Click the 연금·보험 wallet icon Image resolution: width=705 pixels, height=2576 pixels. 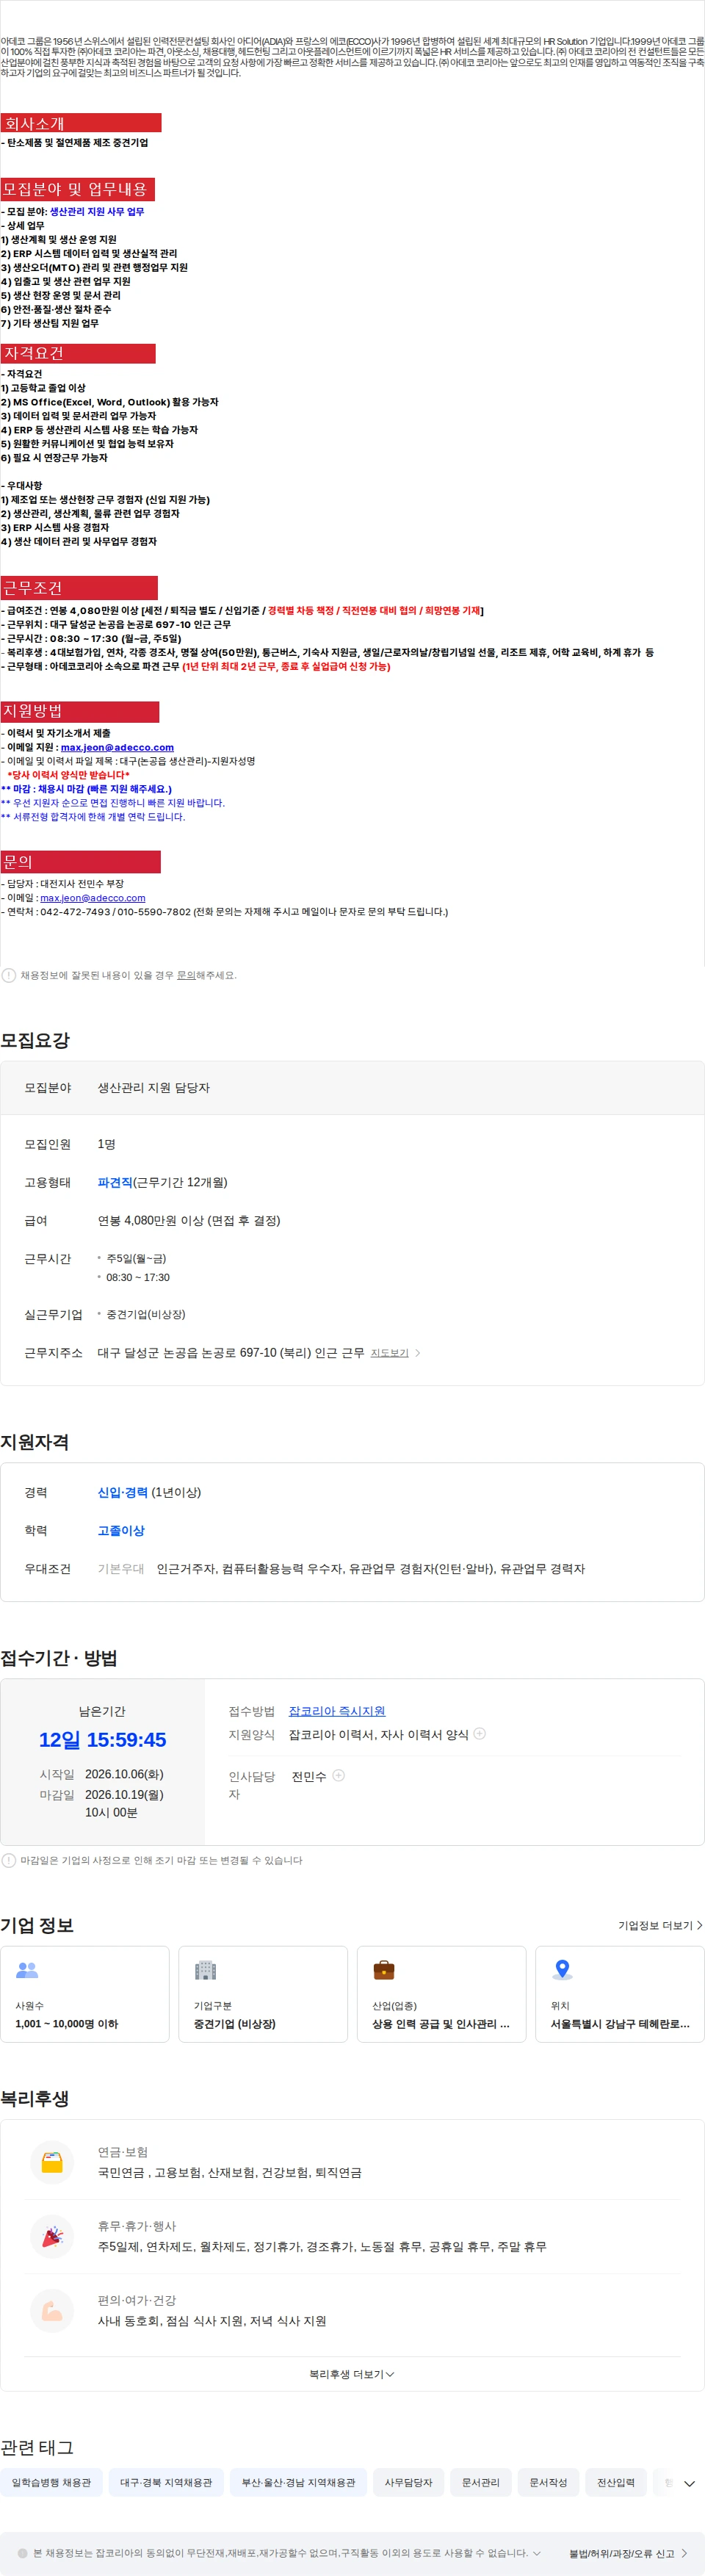(x=52, y=2161)
